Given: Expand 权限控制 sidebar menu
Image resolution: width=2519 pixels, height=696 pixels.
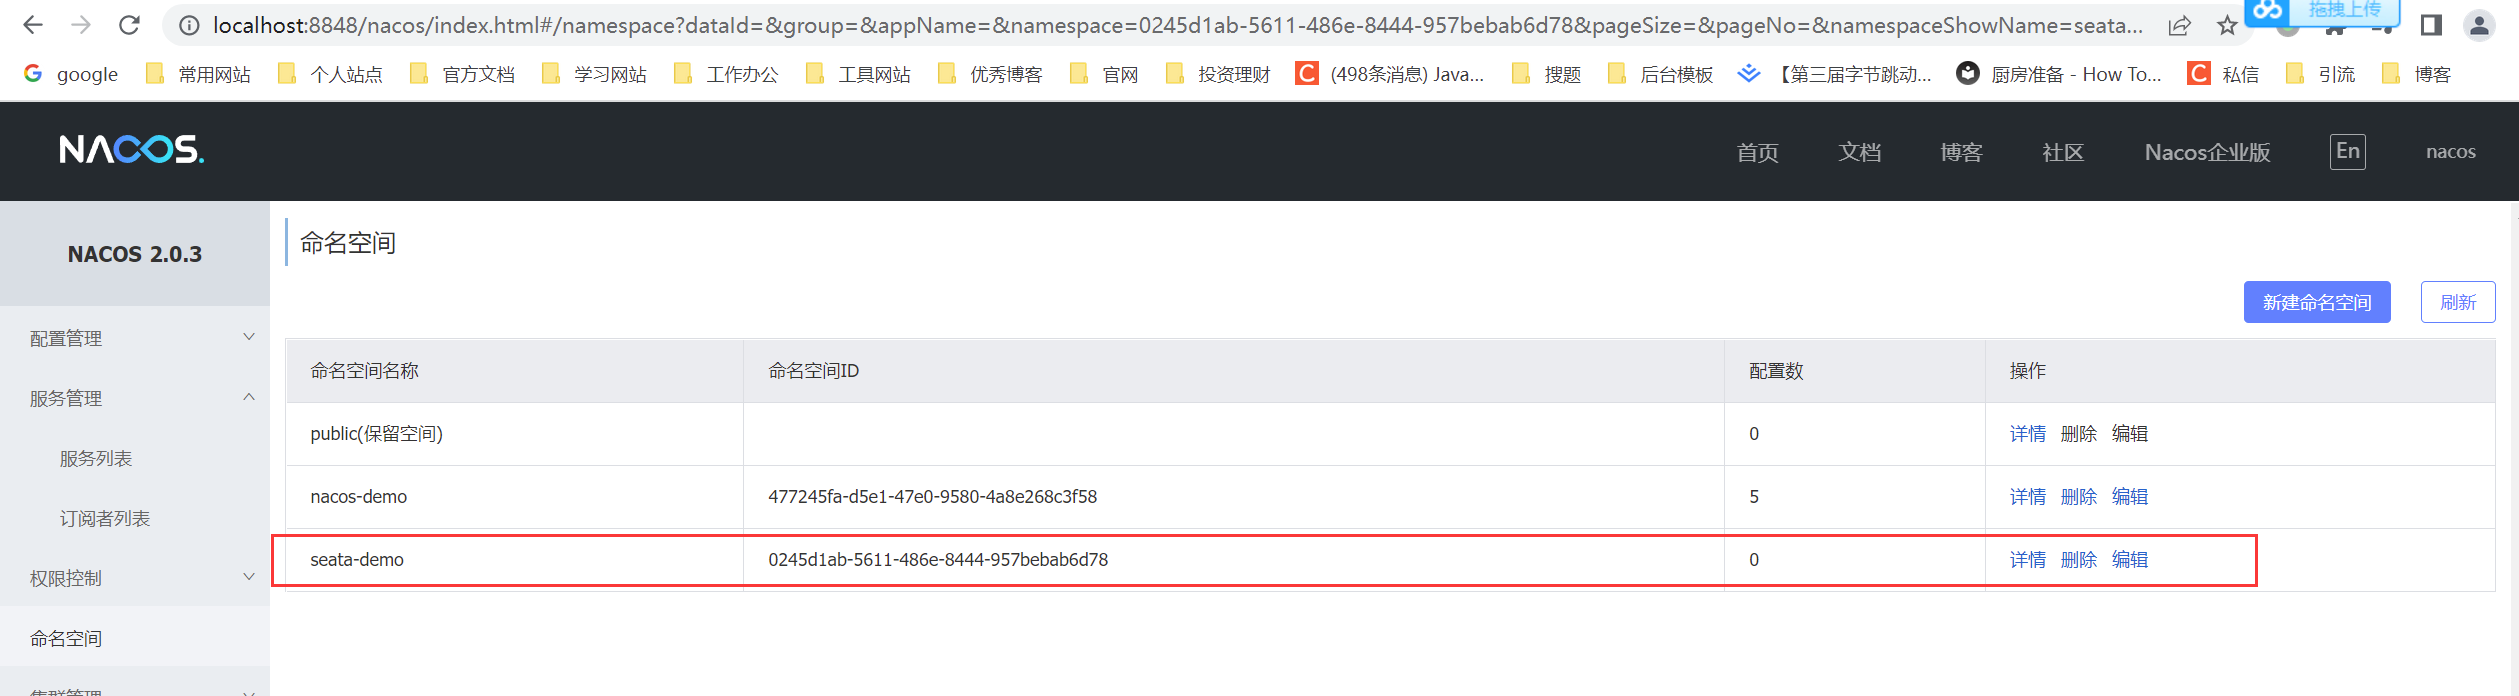Looking at the screenshot, I should [135, 578].
